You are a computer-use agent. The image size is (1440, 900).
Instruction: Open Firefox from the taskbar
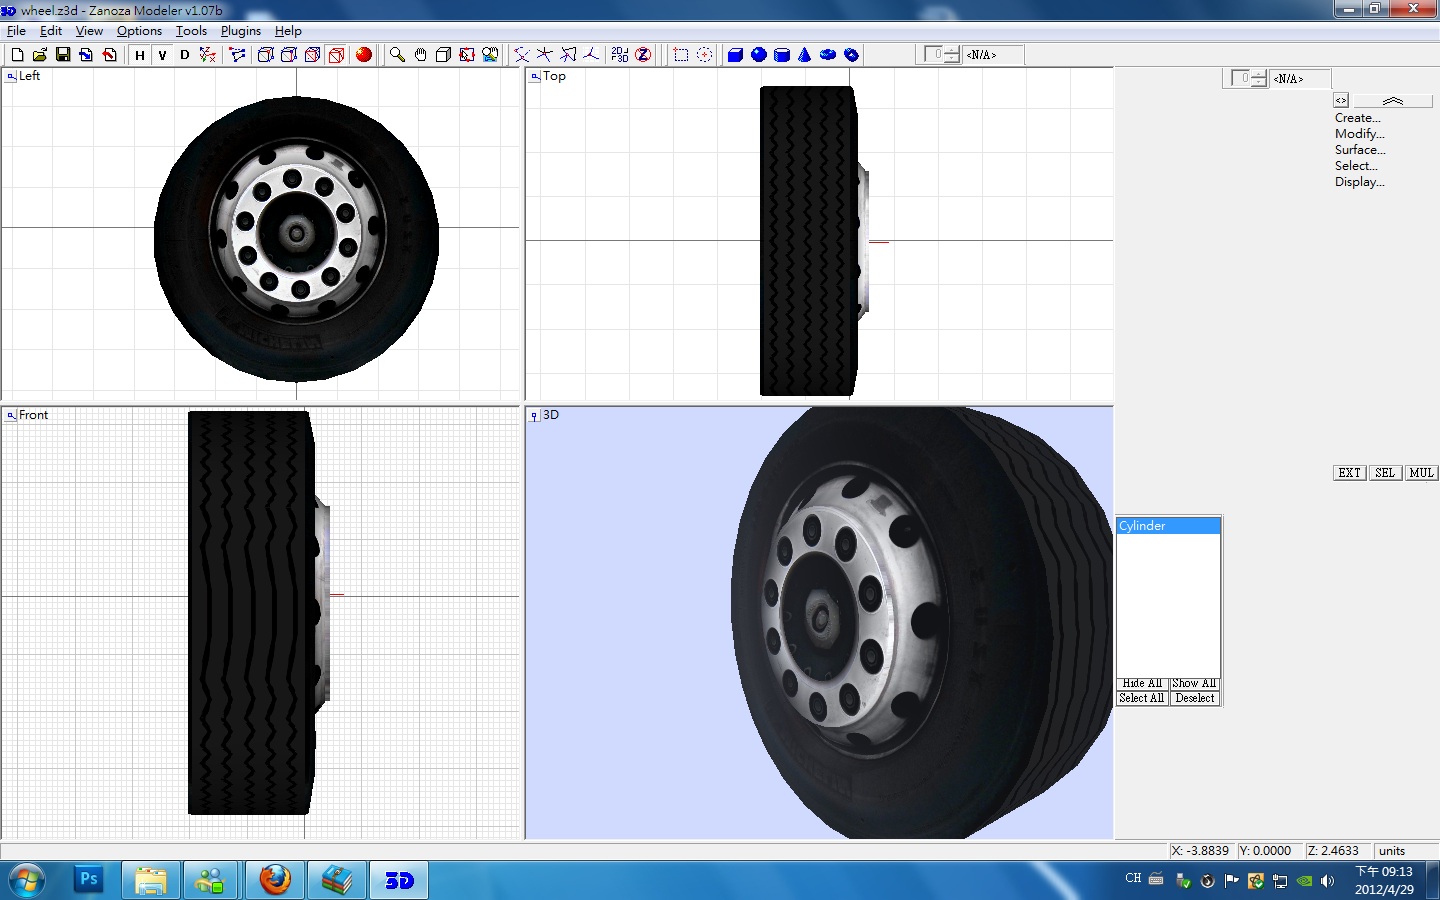(x=275, y=880)
